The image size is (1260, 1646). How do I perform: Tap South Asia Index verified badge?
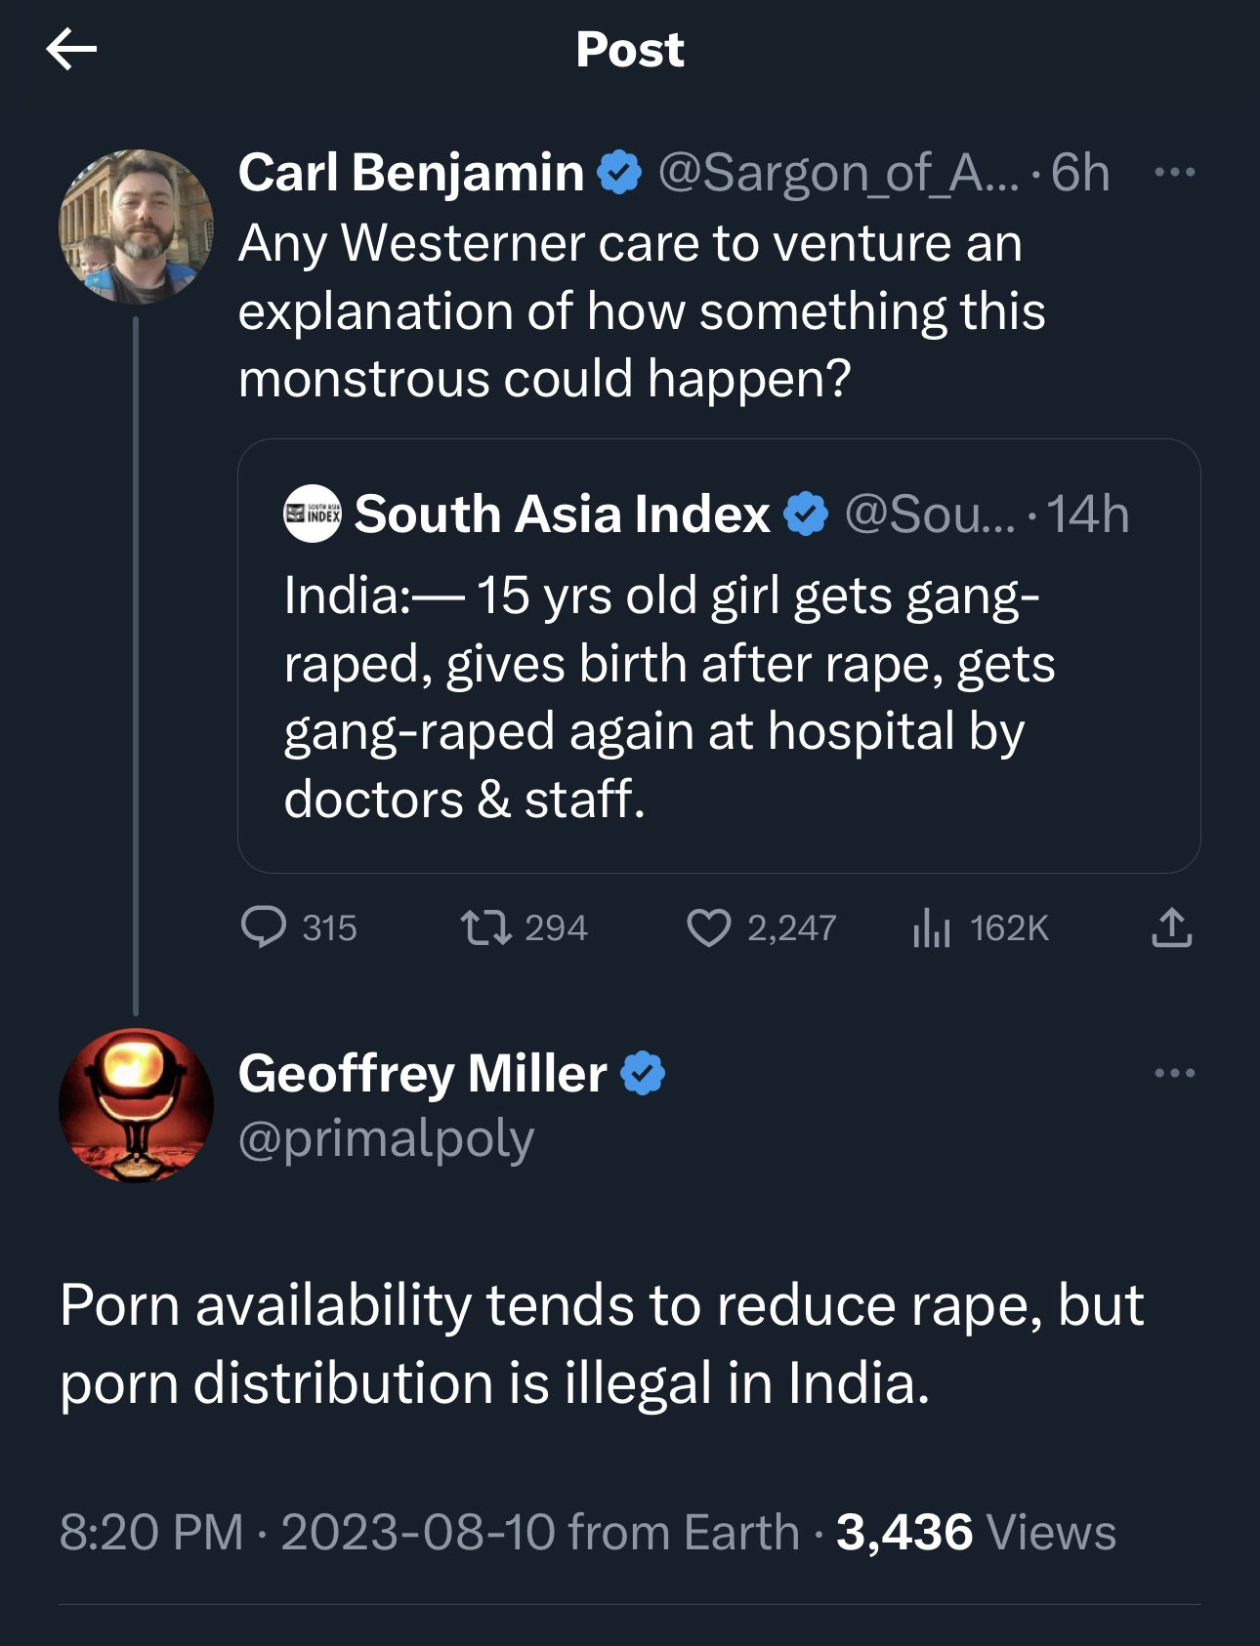806,514
